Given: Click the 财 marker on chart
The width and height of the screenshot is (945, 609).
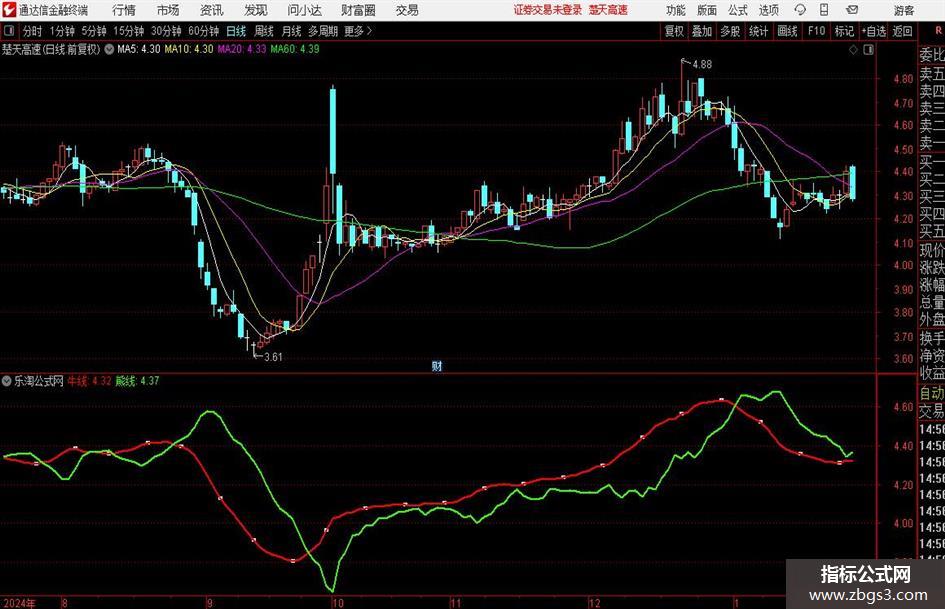Looking at the screenshot, I should pos(437,365).
